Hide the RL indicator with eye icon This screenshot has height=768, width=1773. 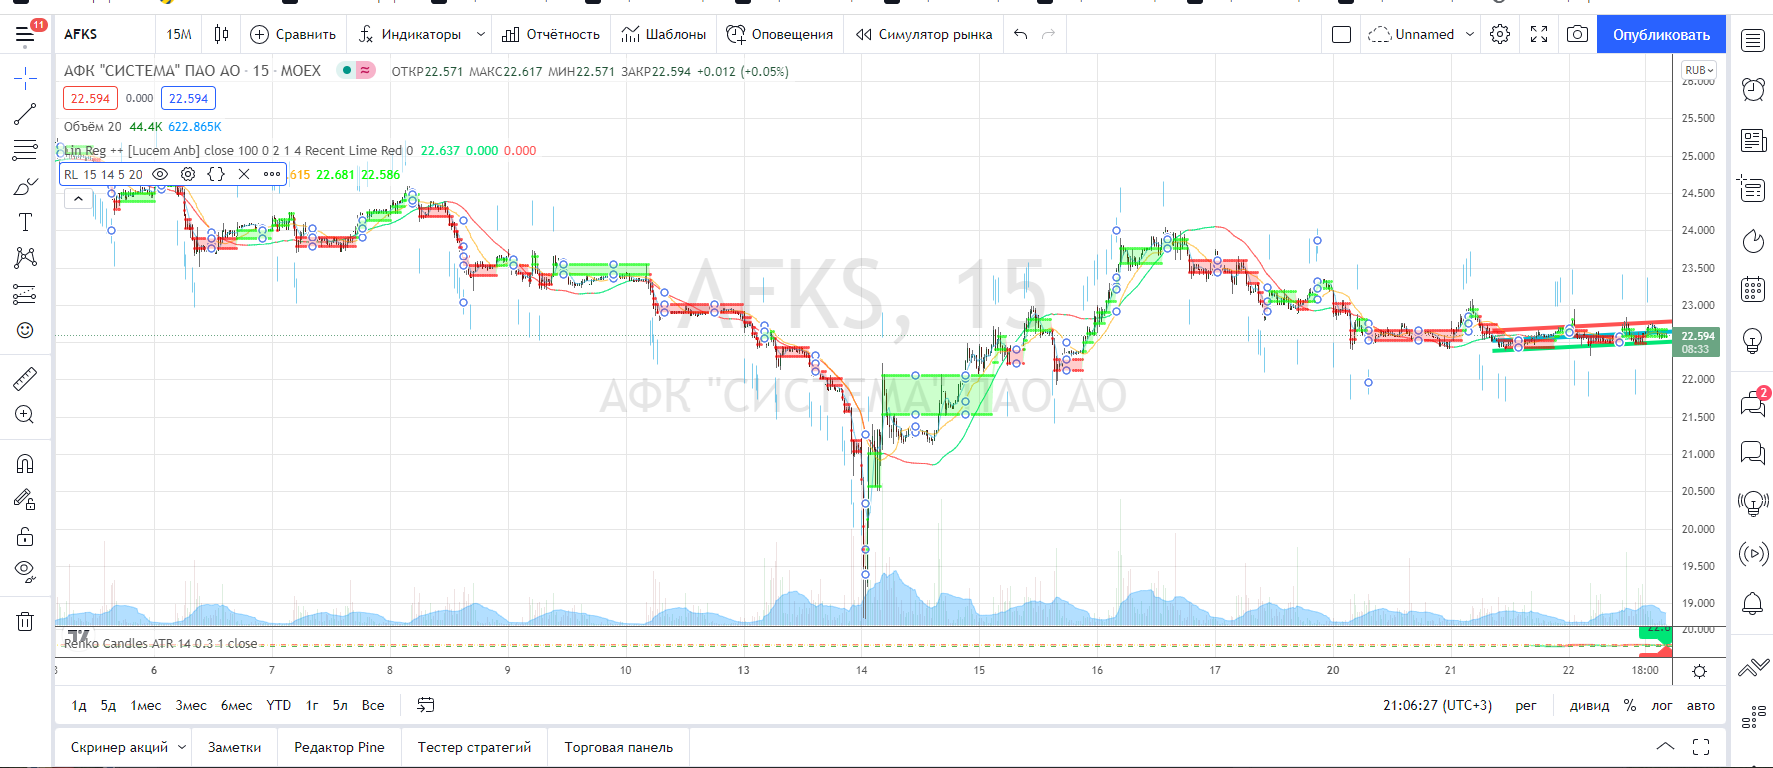click(160, 174)
